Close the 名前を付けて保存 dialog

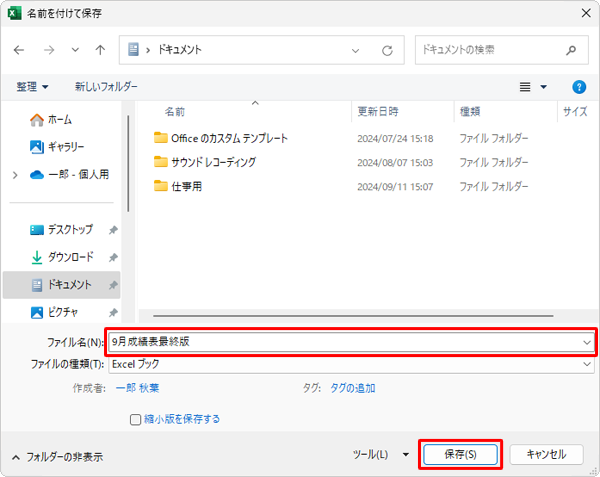585,13
